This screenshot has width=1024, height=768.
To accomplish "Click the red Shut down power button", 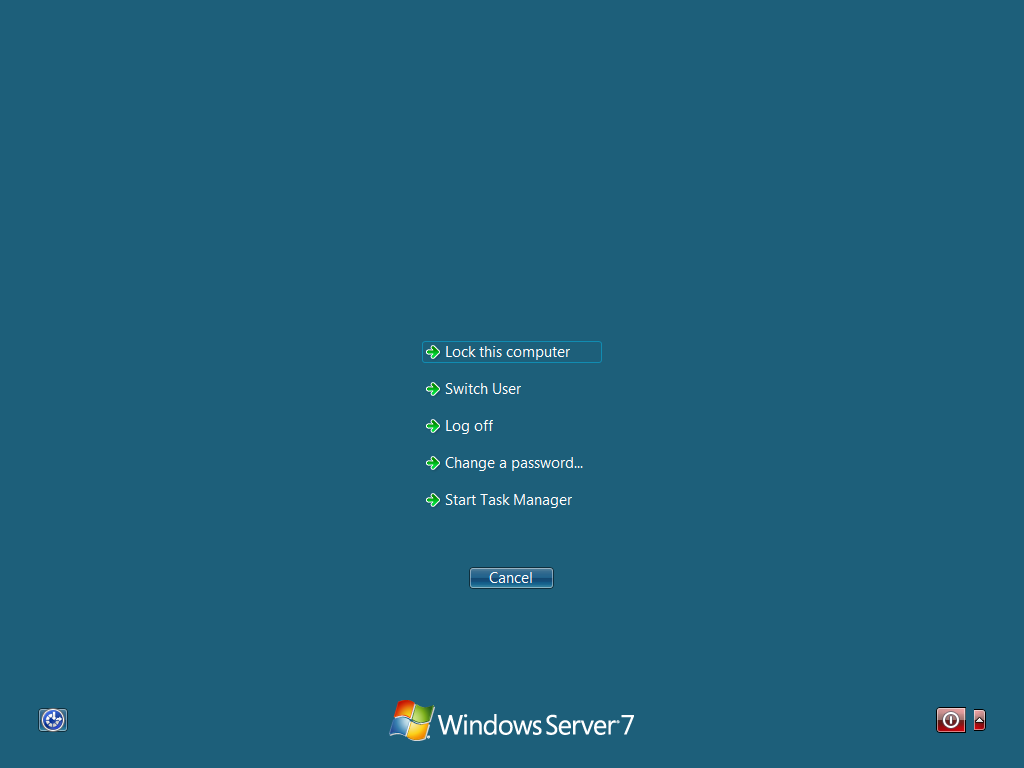I will tap(951, 720).
